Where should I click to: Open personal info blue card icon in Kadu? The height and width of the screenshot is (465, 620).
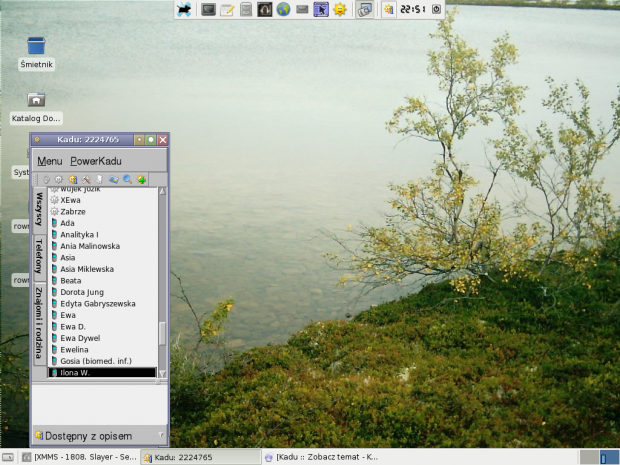click(113, 180)
